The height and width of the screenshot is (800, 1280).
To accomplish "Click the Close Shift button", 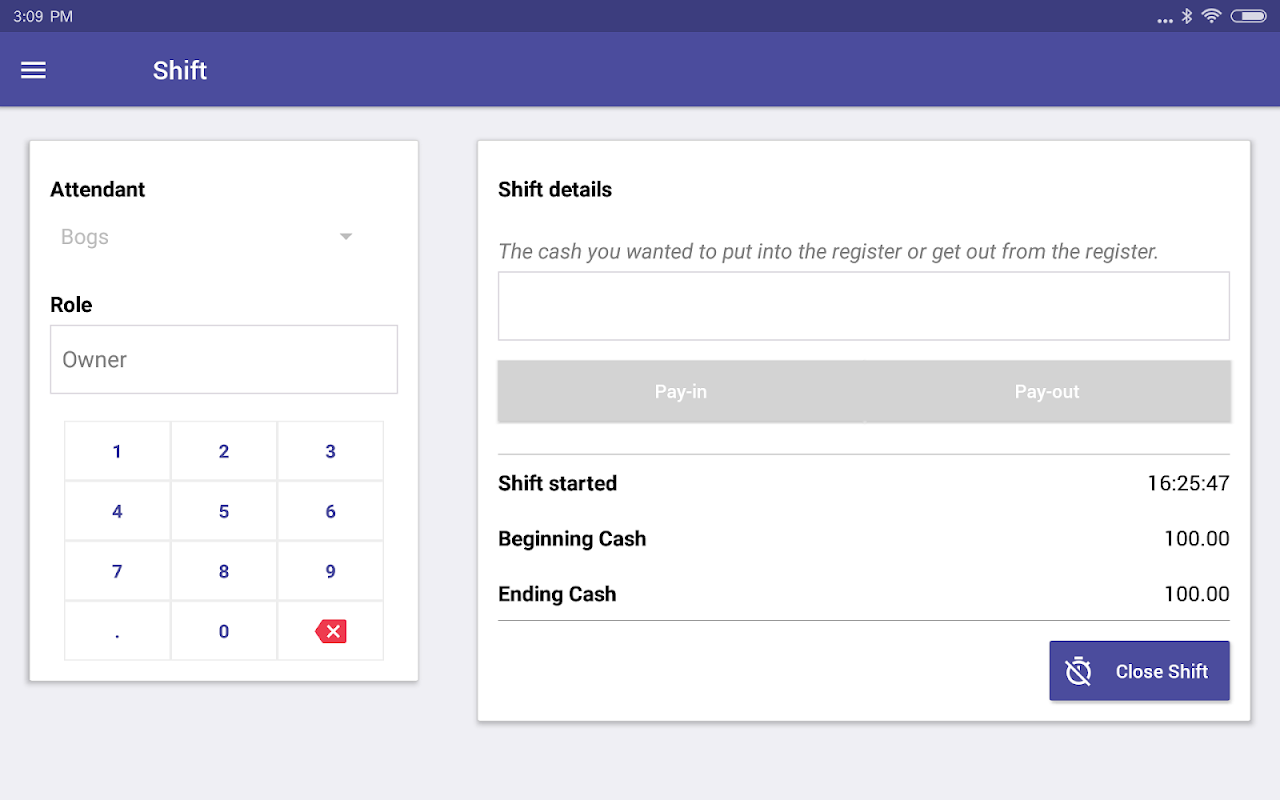I will (x=1139, y=671).
